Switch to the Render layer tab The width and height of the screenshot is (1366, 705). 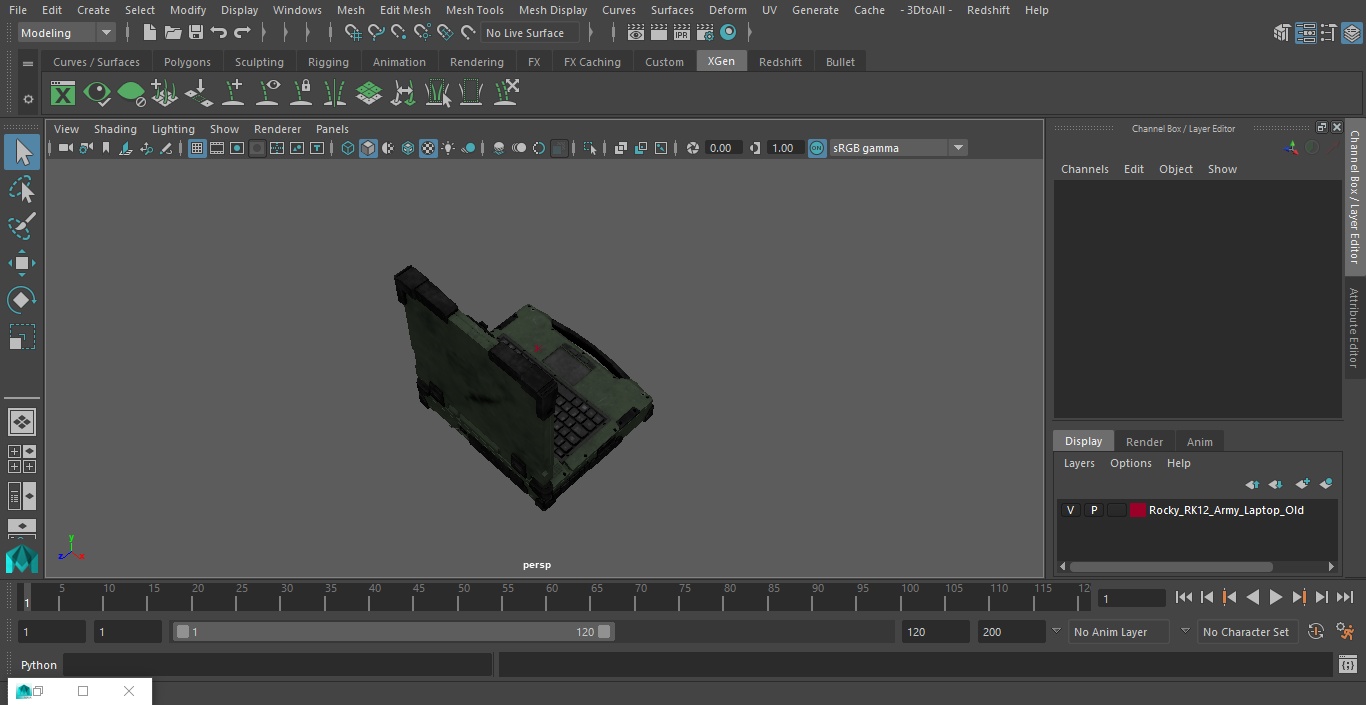pyautogui.click(x=1144, y=442)
